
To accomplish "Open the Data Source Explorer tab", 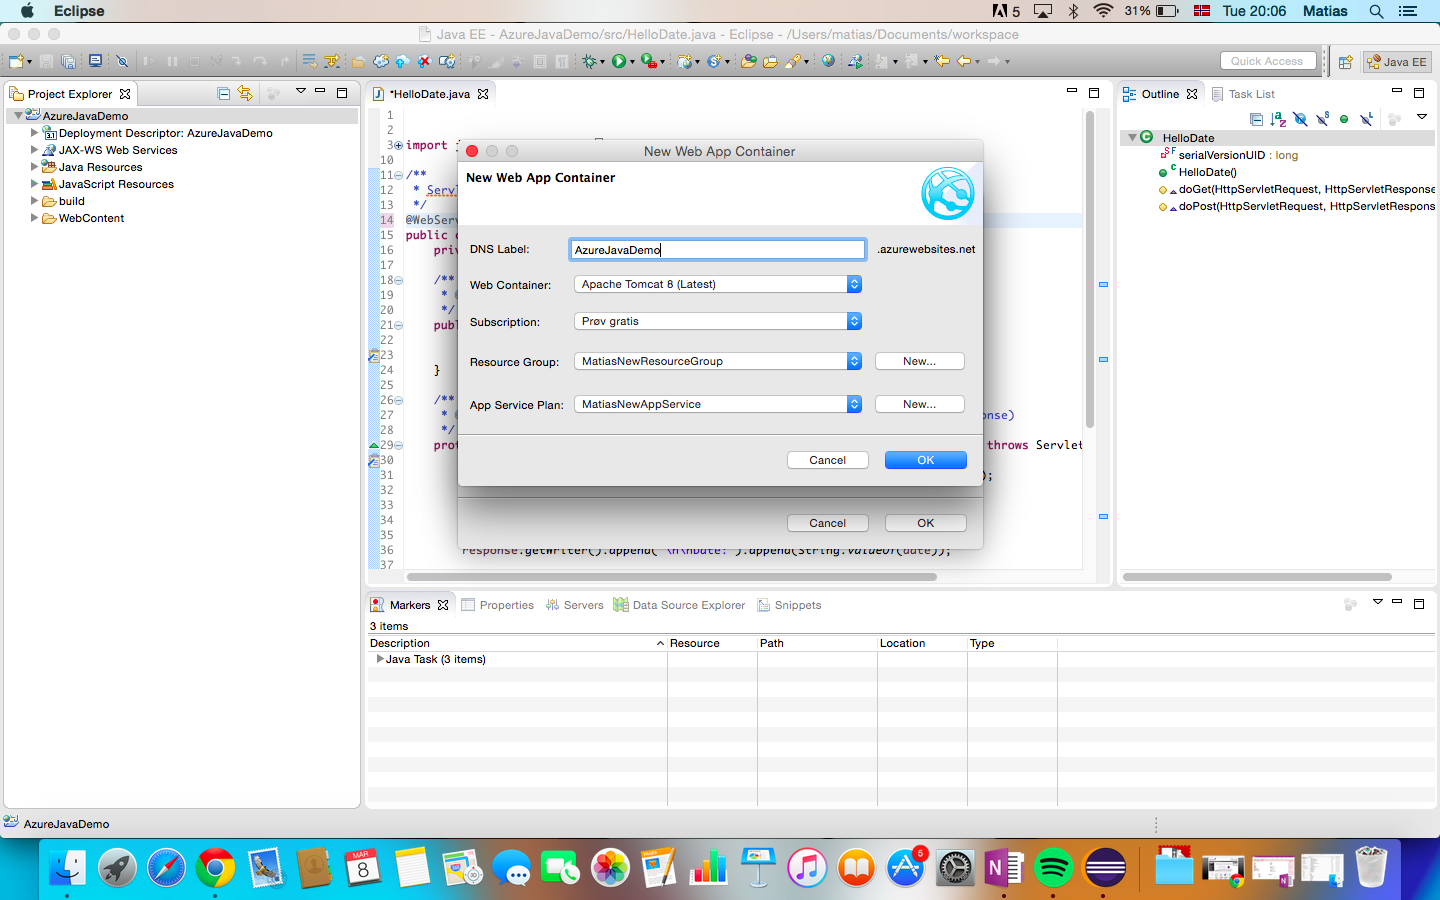I will (x=680, y=605).
